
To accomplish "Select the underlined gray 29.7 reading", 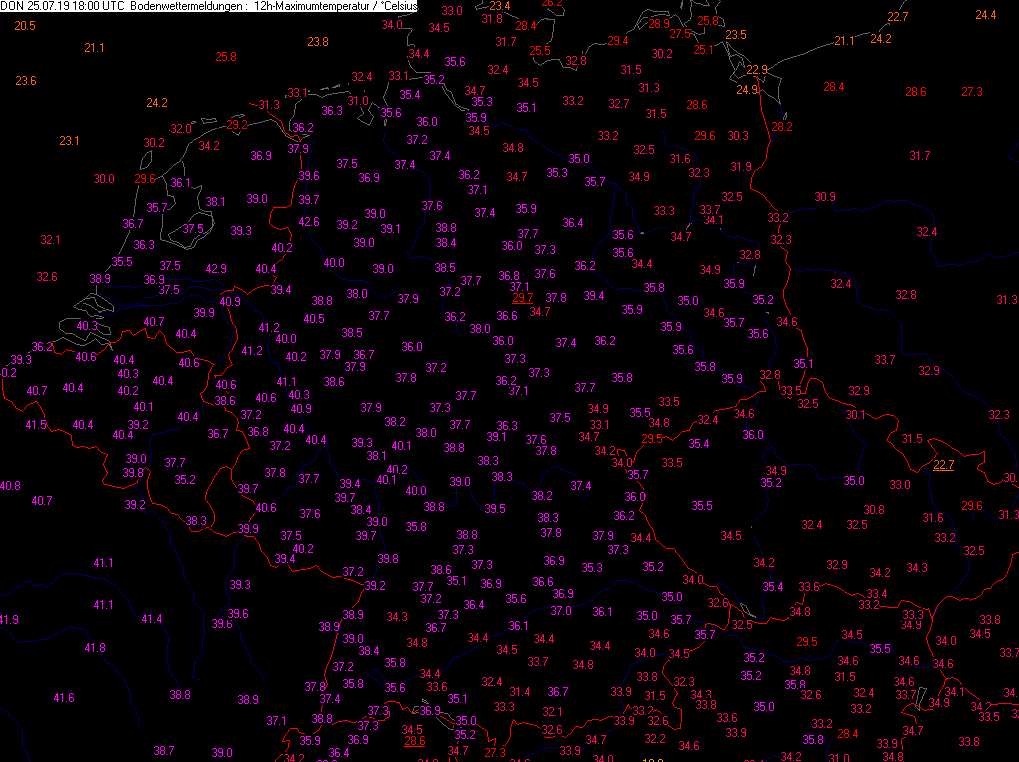I will pyautogui.click(x=523, y=297).
